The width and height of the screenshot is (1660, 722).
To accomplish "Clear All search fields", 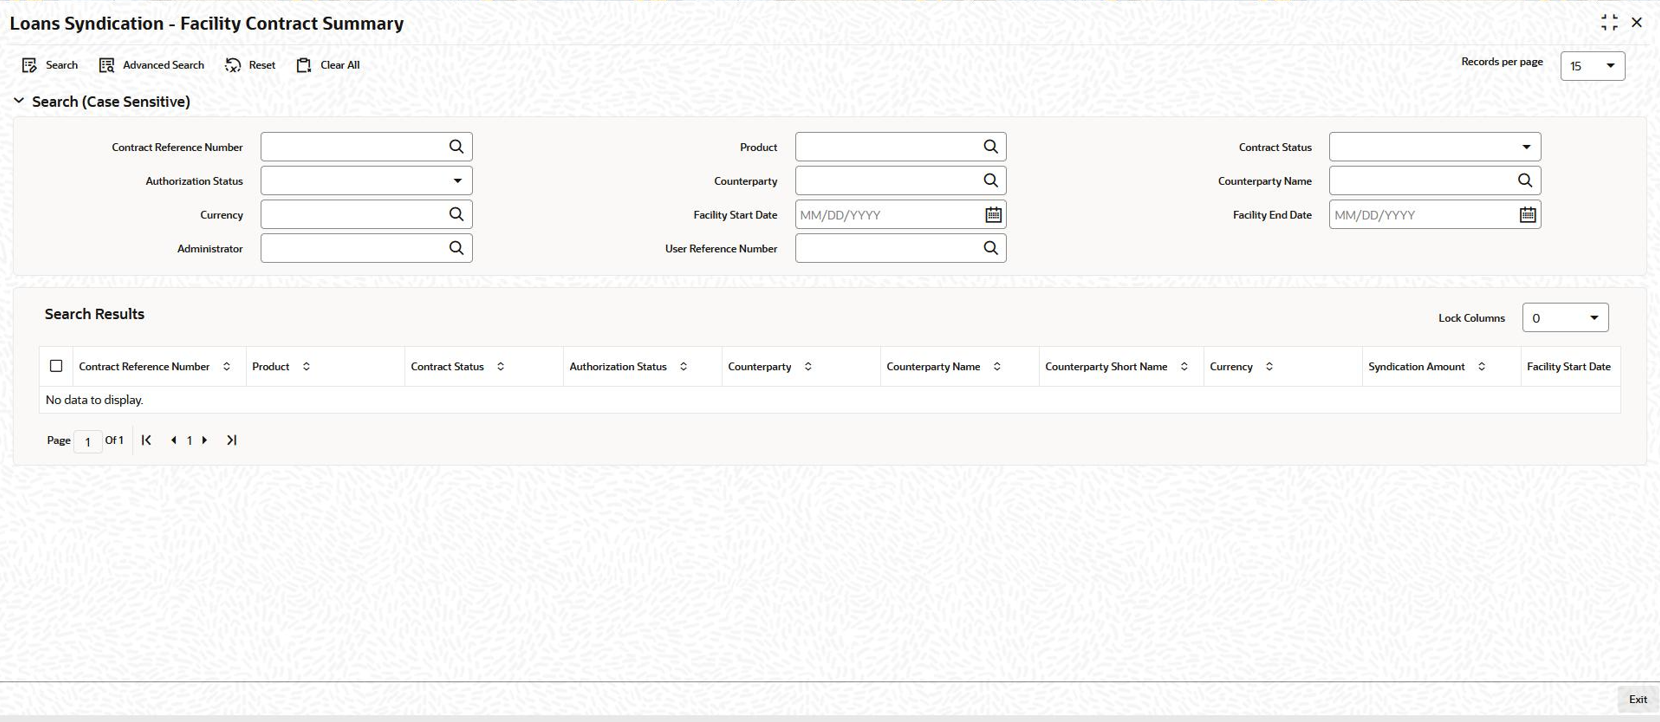I will 328,65.
